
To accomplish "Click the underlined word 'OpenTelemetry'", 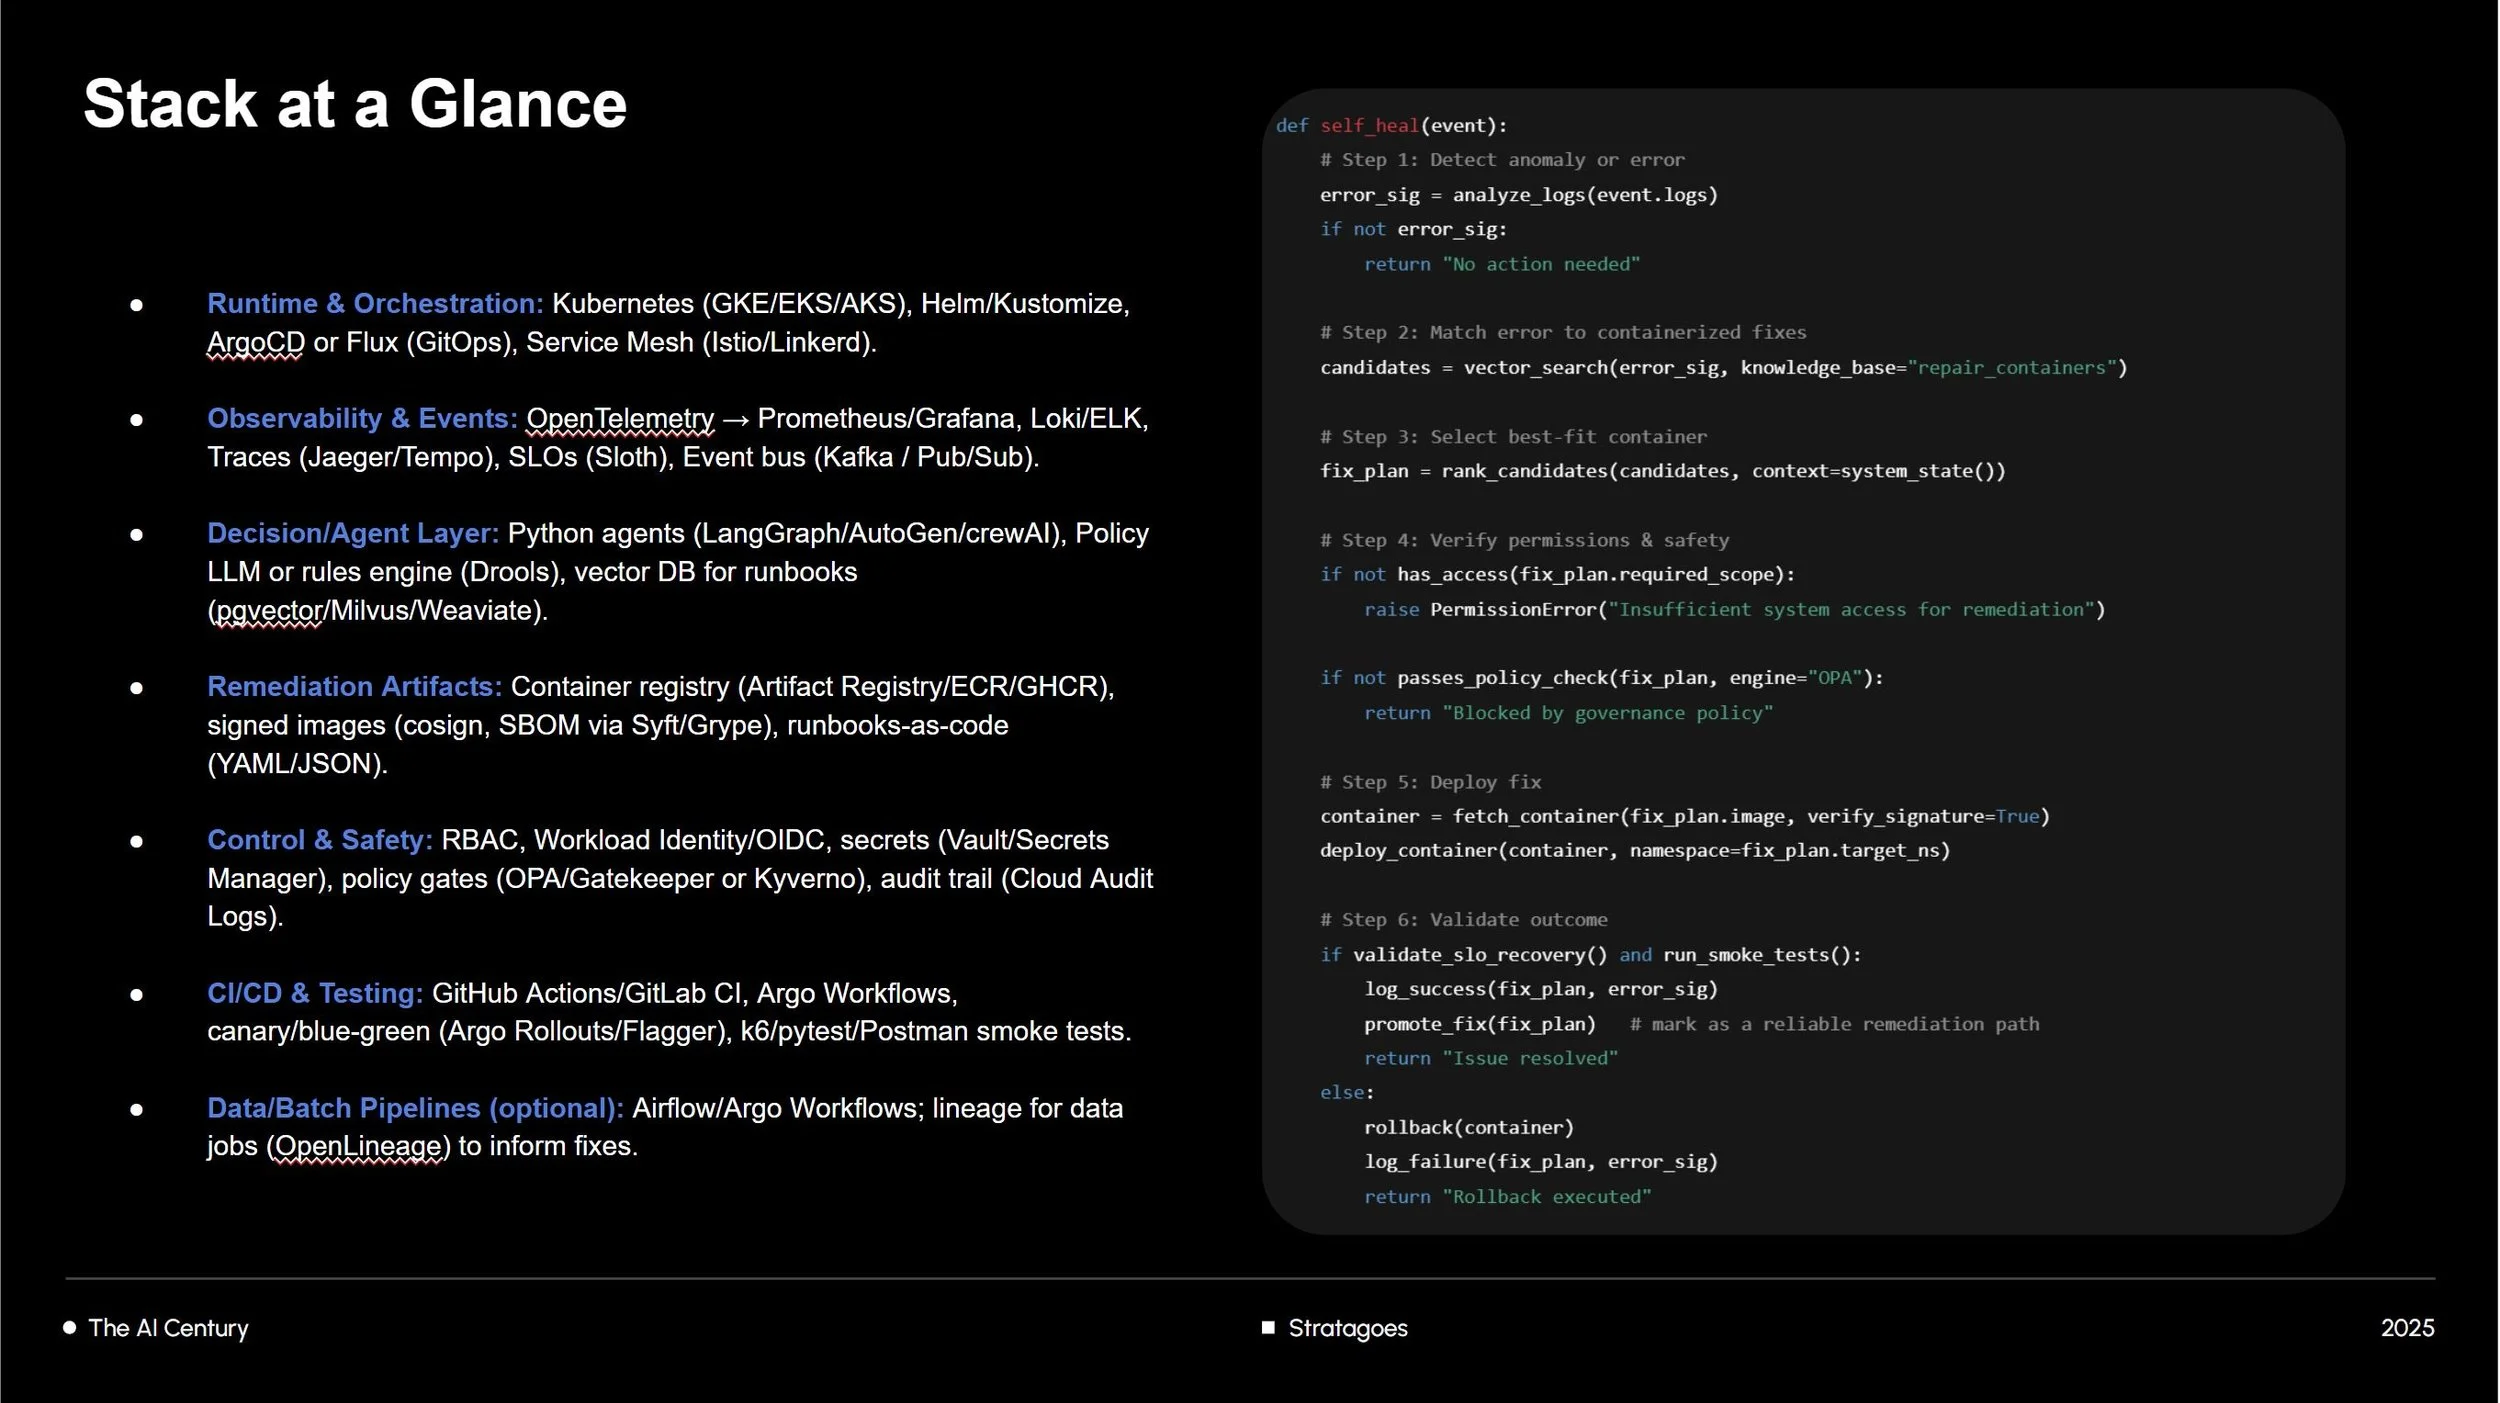I will pos(620,418).
